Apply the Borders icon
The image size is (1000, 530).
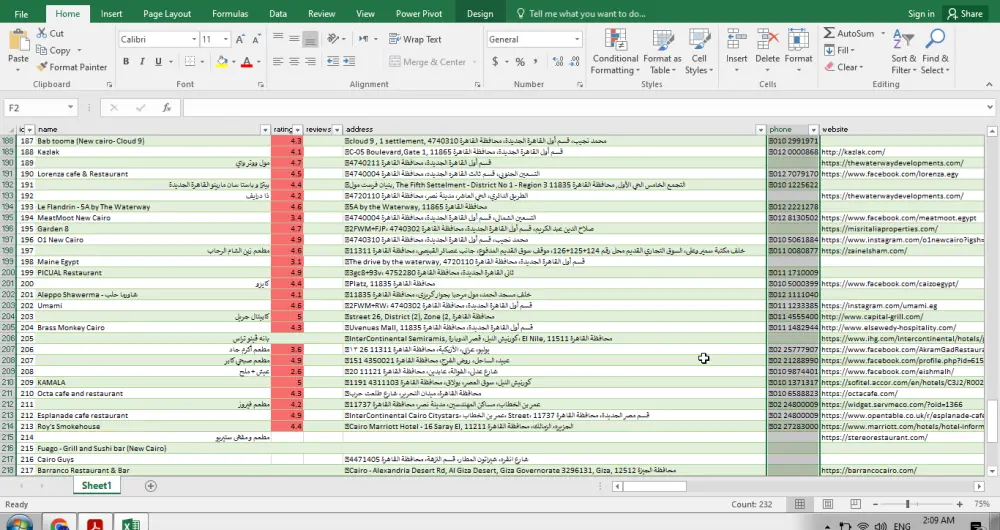coord(190,61)
